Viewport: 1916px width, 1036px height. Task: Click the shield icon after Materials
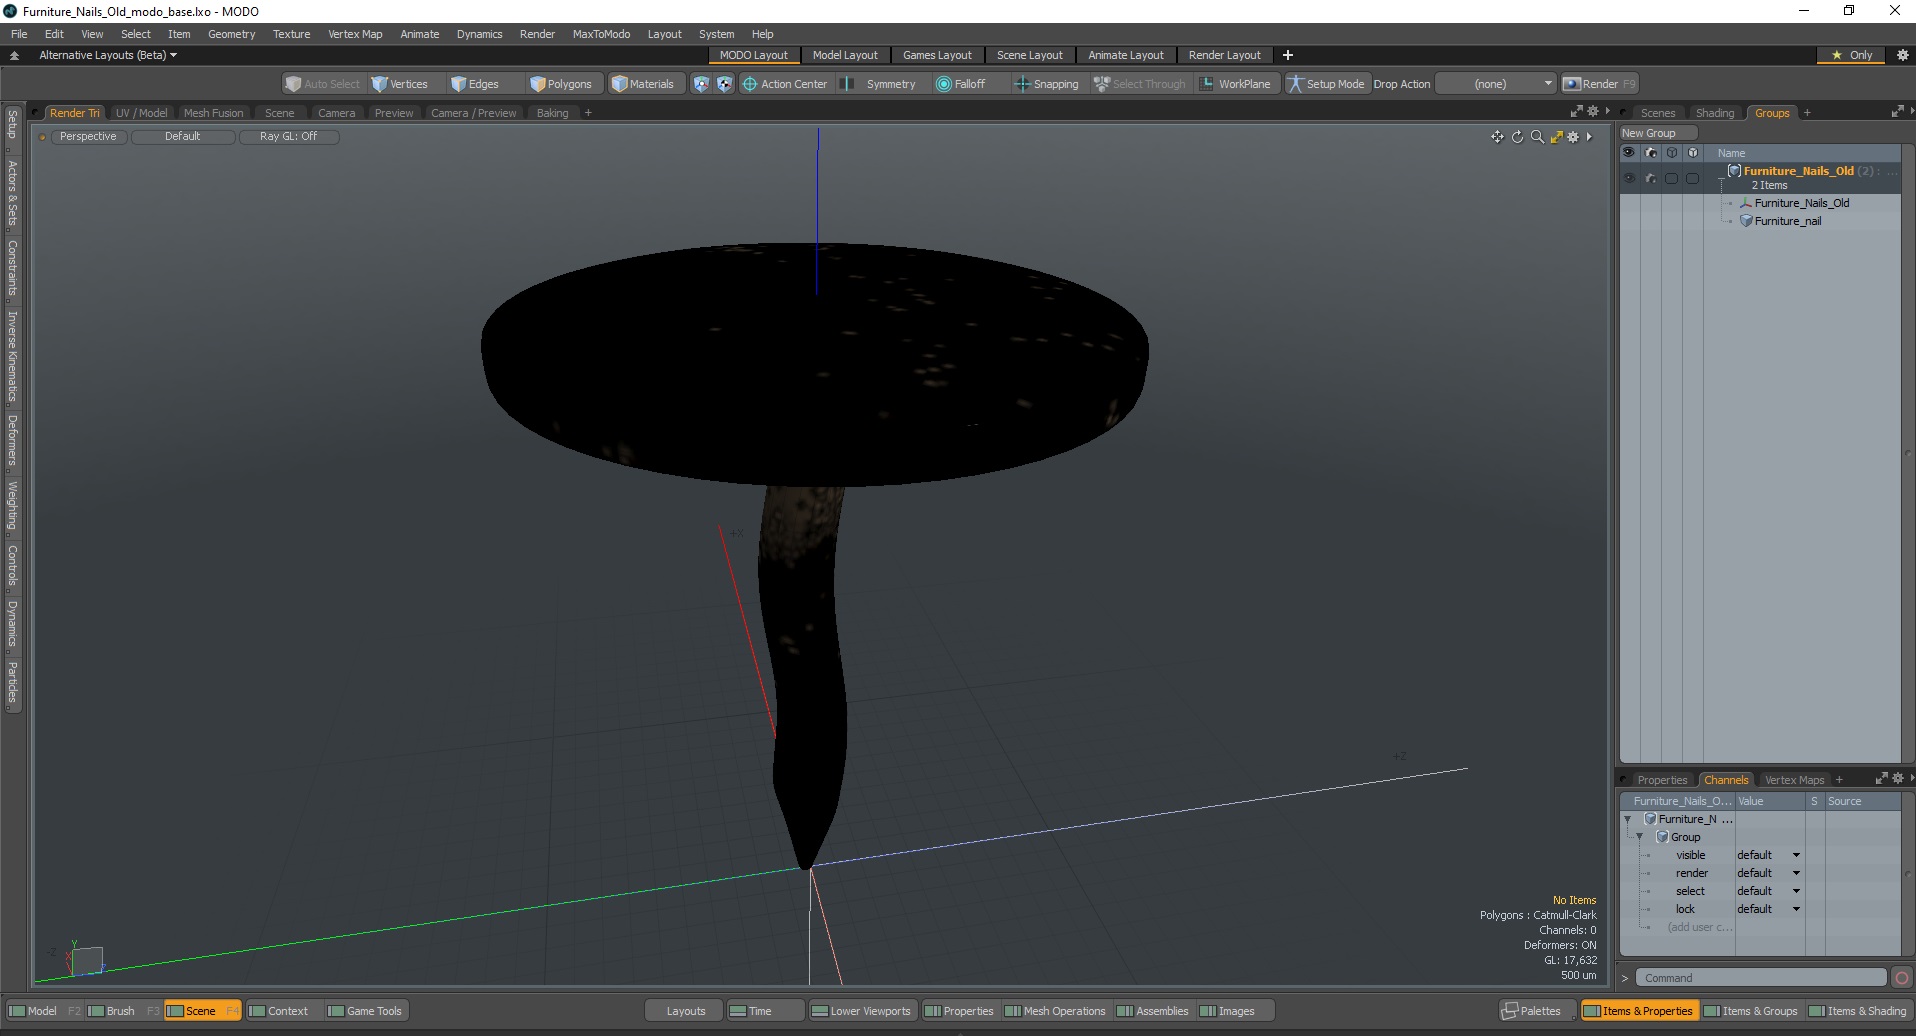701,84
